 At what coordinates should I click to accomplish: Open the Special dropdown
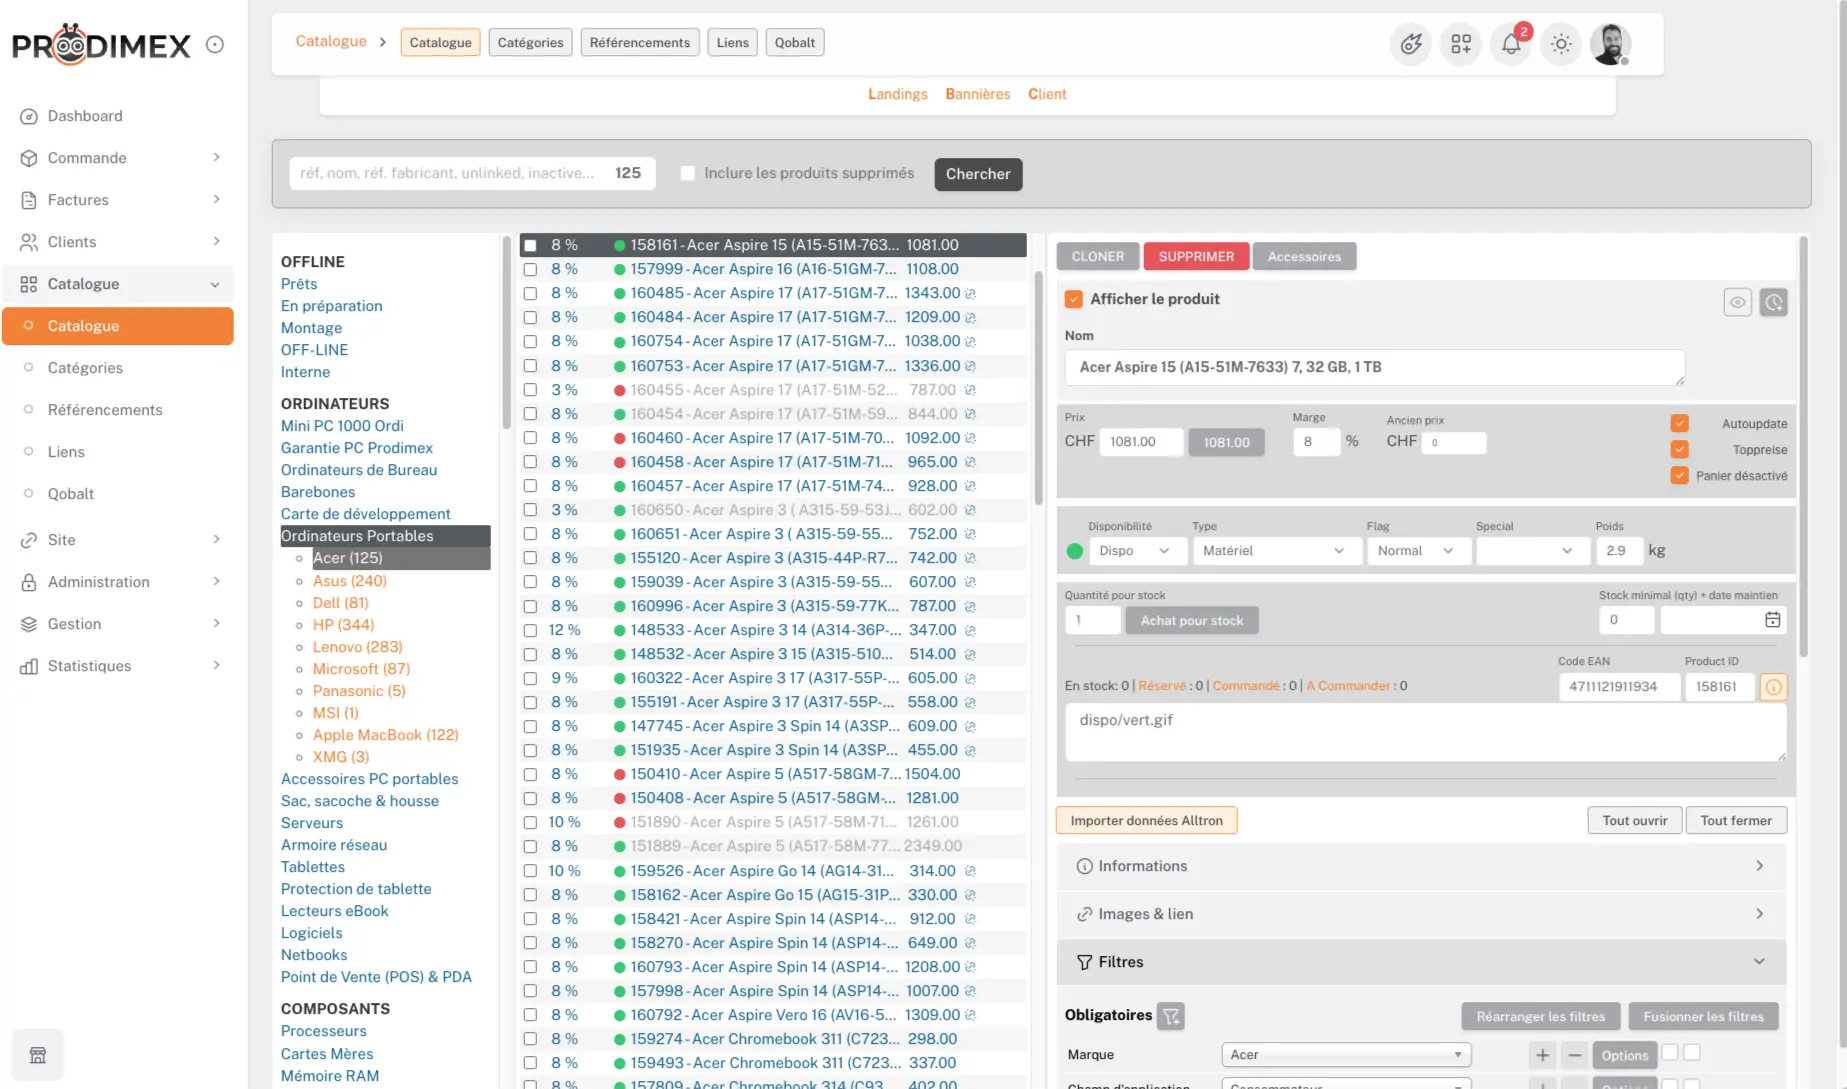pos(1533,551)
